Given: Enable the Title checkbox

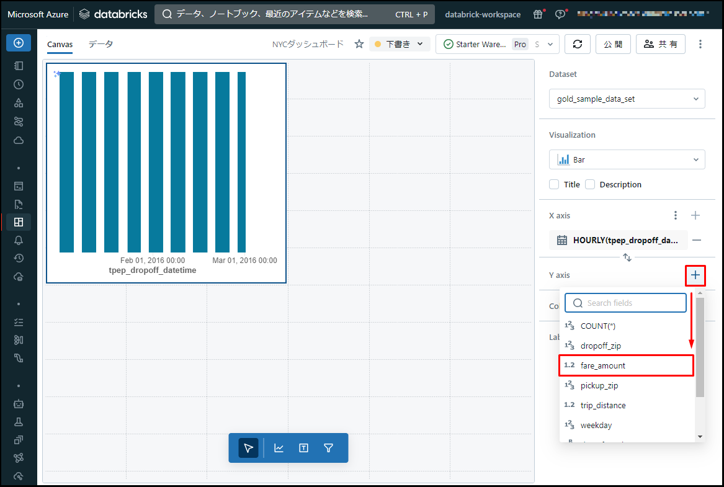Looking at the screenshot, I should tap(555, 184).
